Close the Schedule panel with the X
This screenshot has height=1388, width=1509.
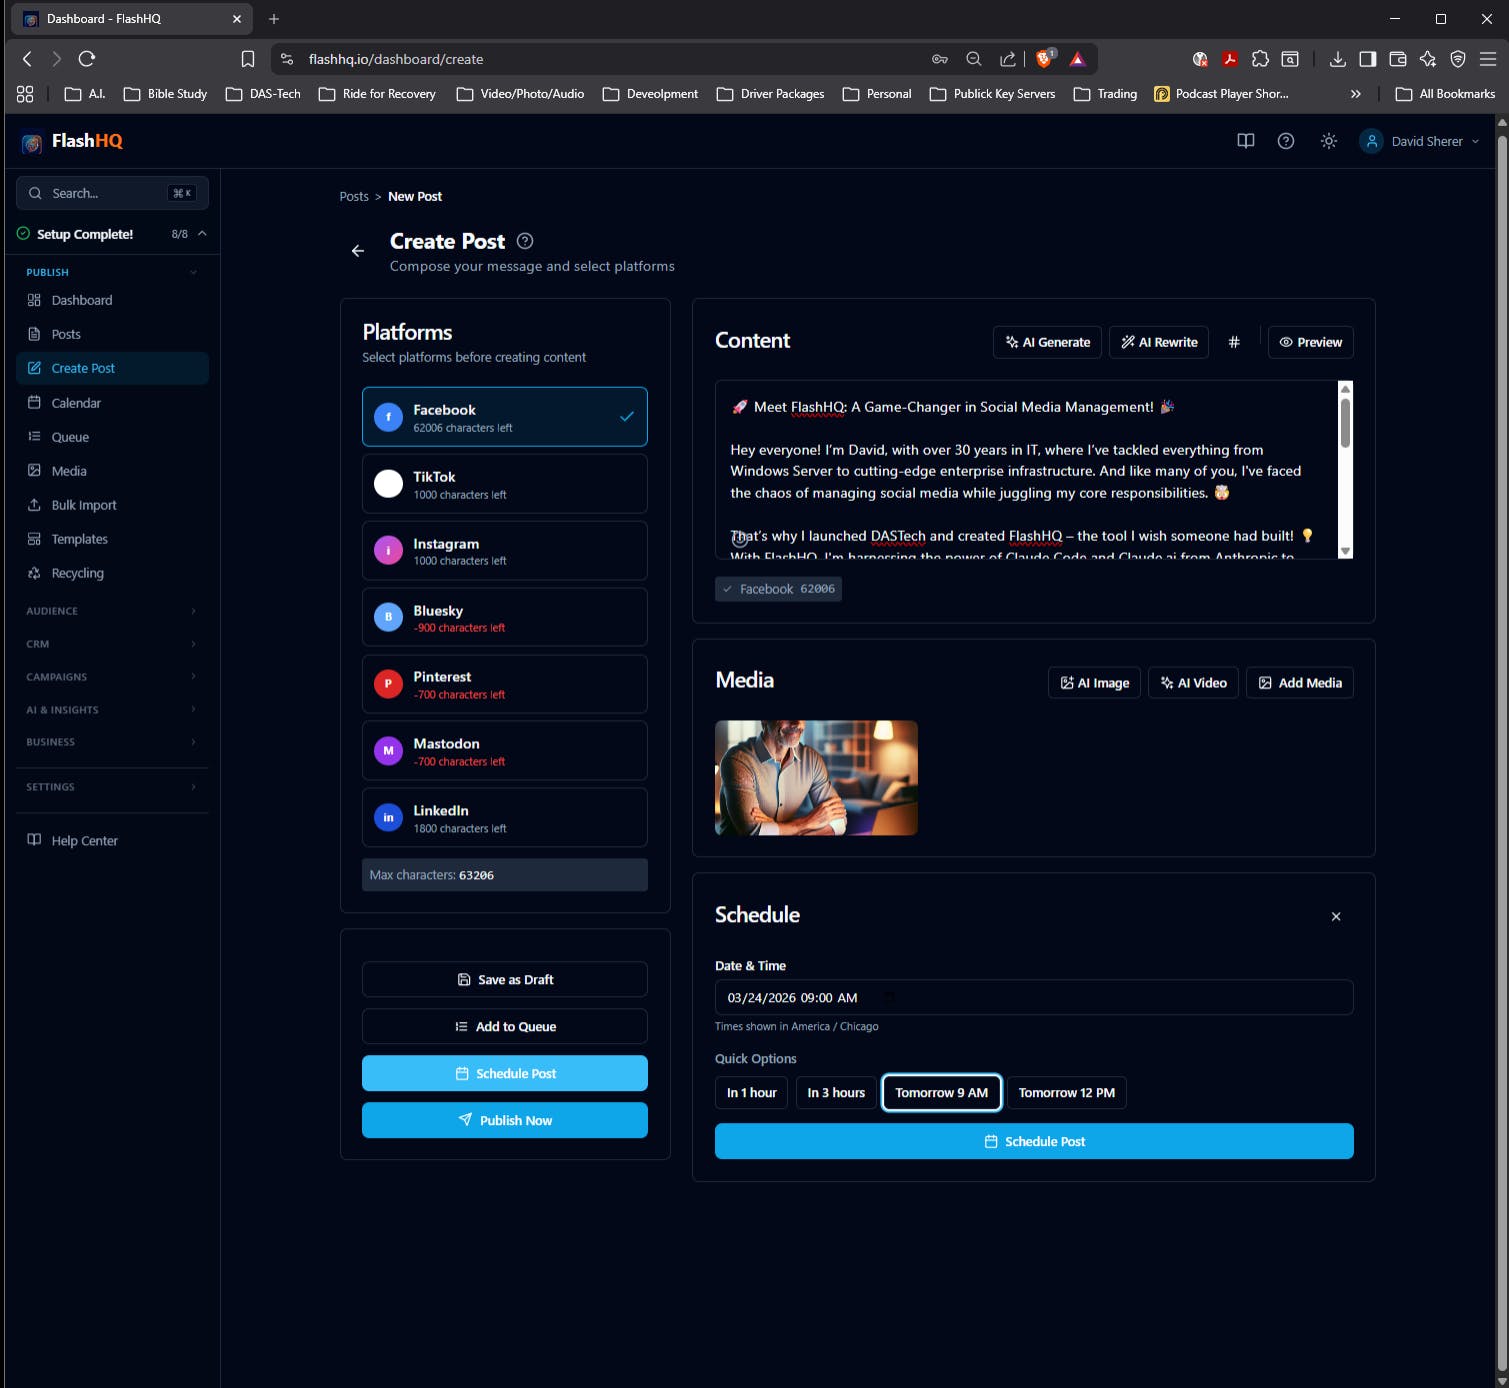click(x=1336, y=916)
